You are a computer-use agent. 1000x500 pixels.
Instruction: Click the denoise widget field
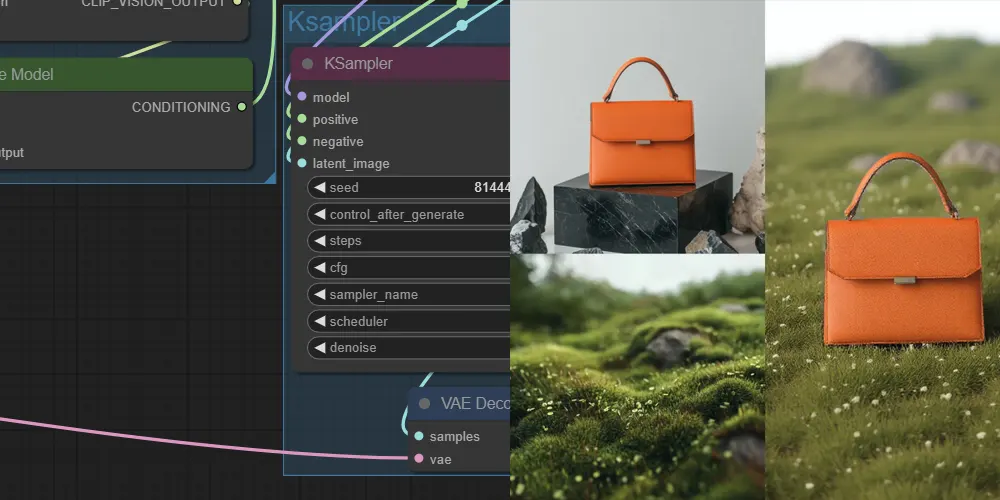[x=409, y=348]
